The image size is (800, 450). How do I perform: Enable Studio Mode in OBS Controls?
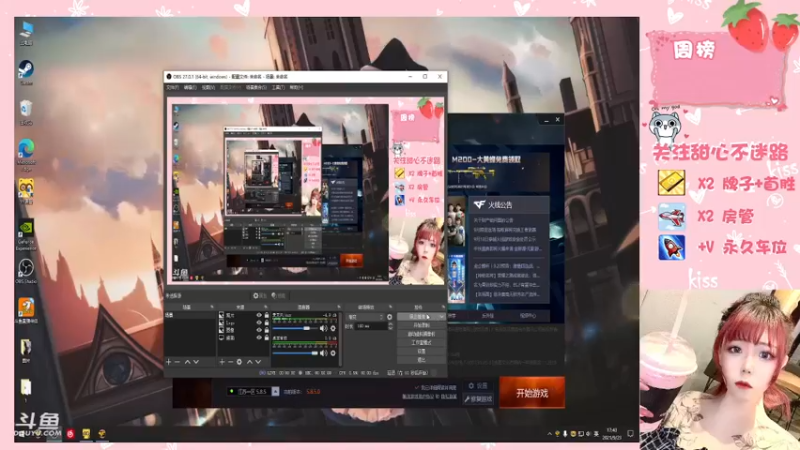(421, 342)
